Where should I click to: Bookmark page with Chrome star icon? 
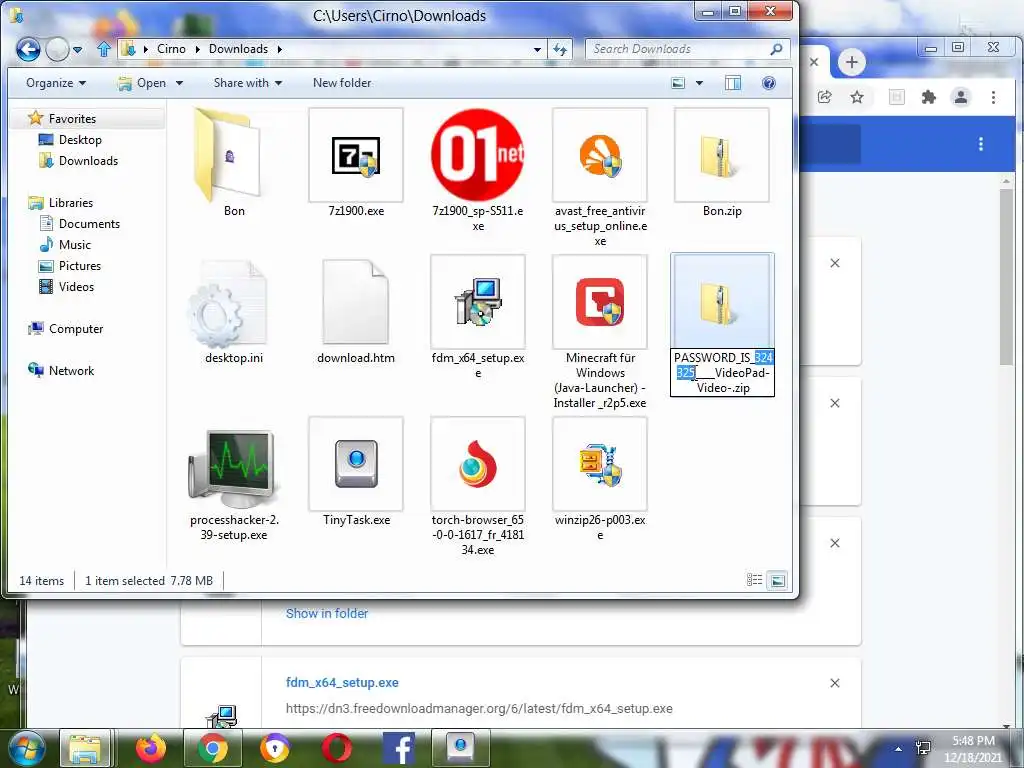[x=857, y=97]
